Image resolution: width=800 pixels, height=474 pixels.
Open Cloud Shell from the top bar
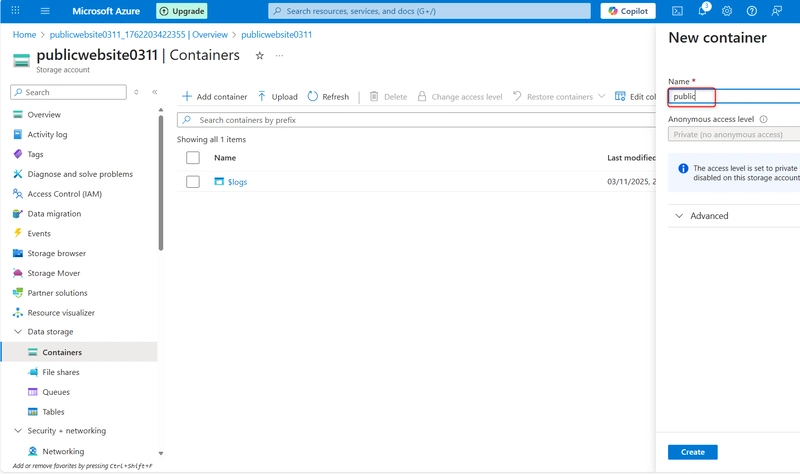[677, 11]
